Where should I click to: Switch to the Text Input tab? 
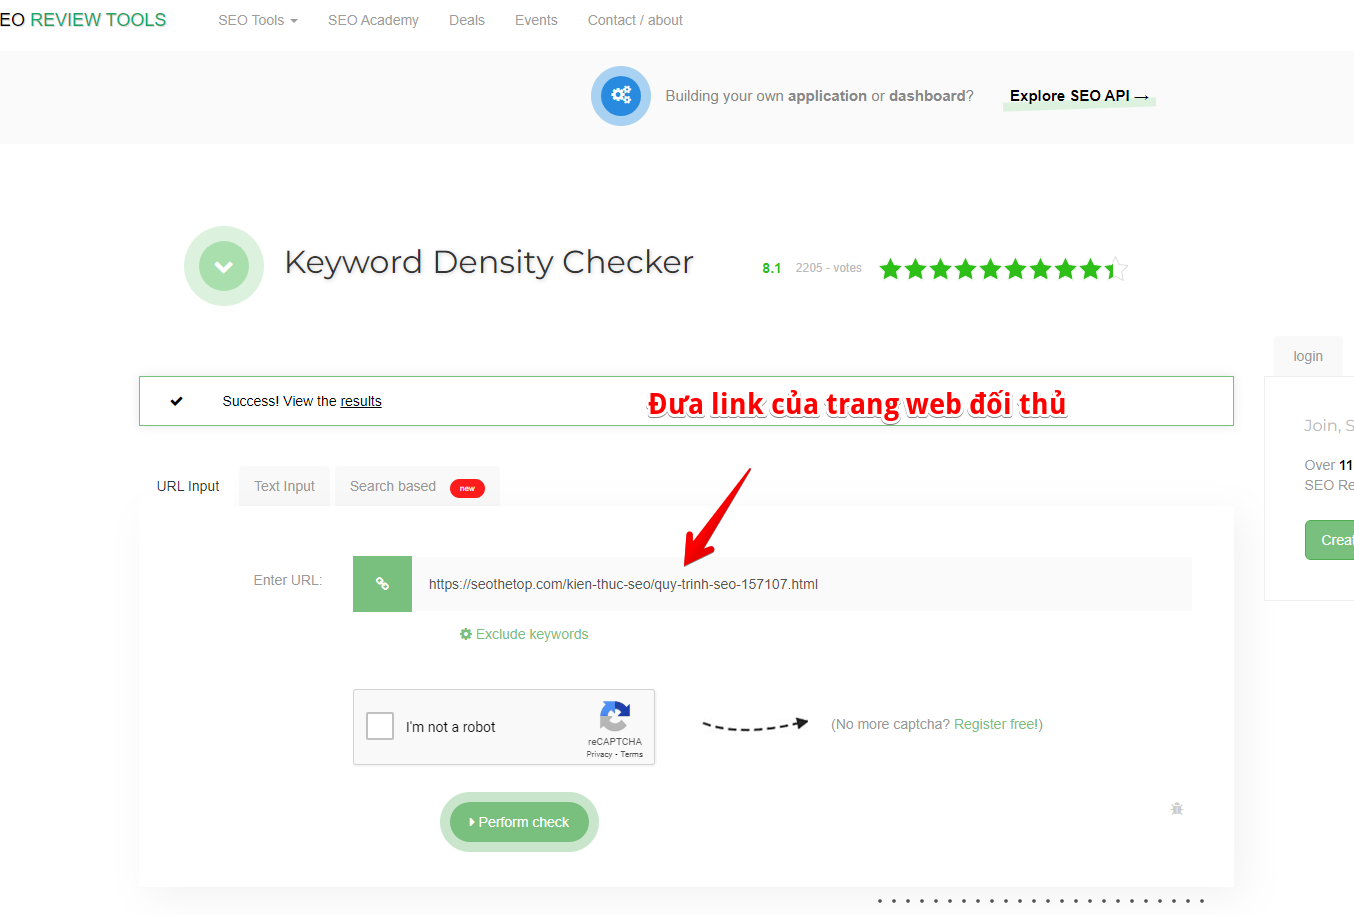283,485
